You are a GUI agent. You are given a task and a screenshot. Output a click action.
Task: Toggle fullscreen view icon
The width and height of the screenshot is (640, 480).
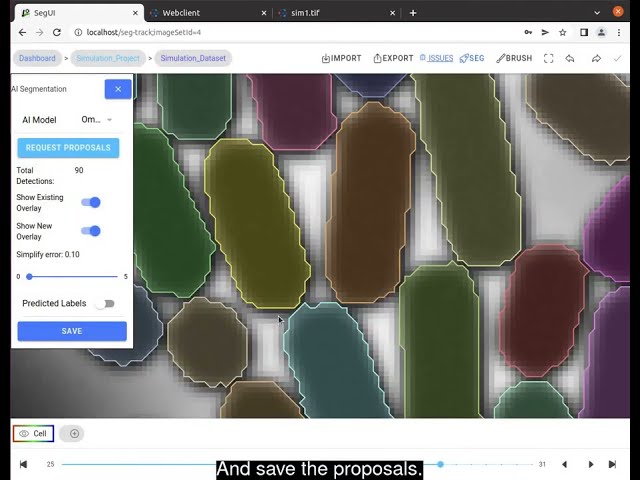pyautogui.click(x=549, y=58)
